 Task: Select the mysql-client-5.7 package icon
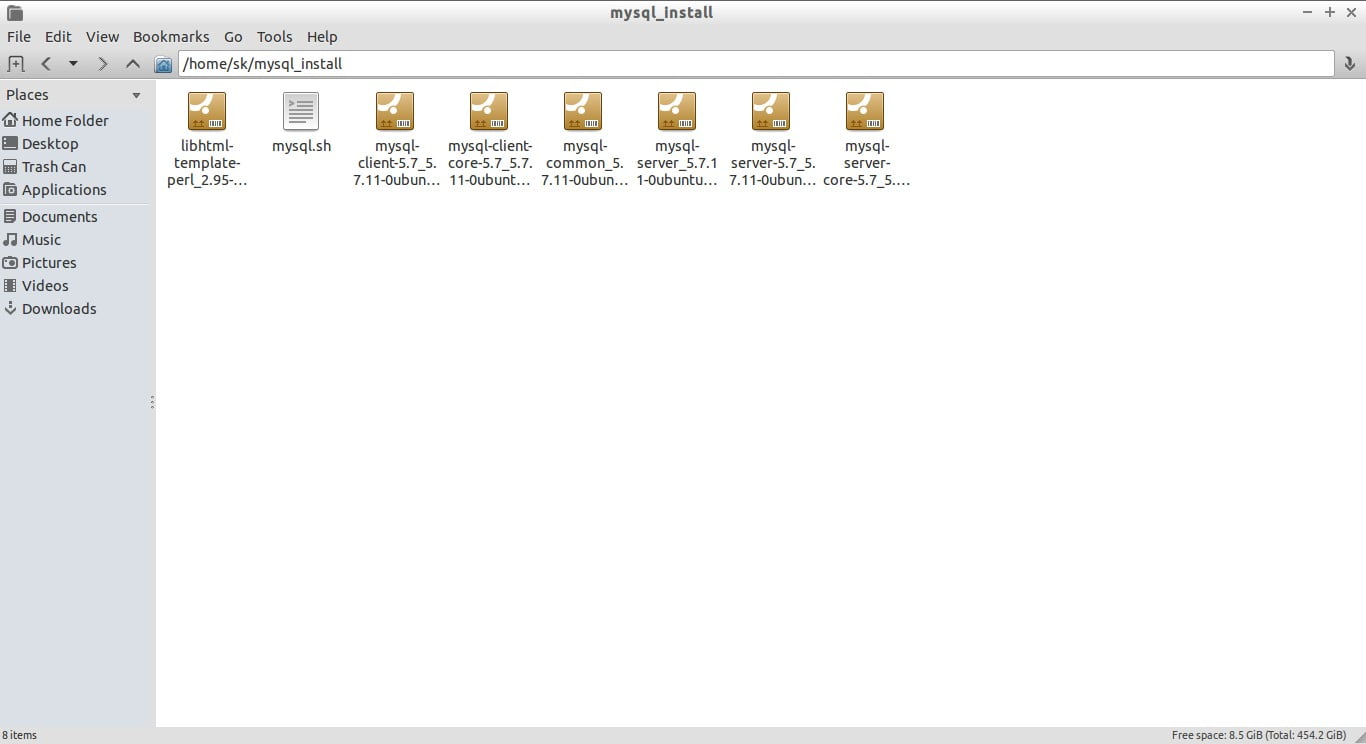tap(395, 111)
